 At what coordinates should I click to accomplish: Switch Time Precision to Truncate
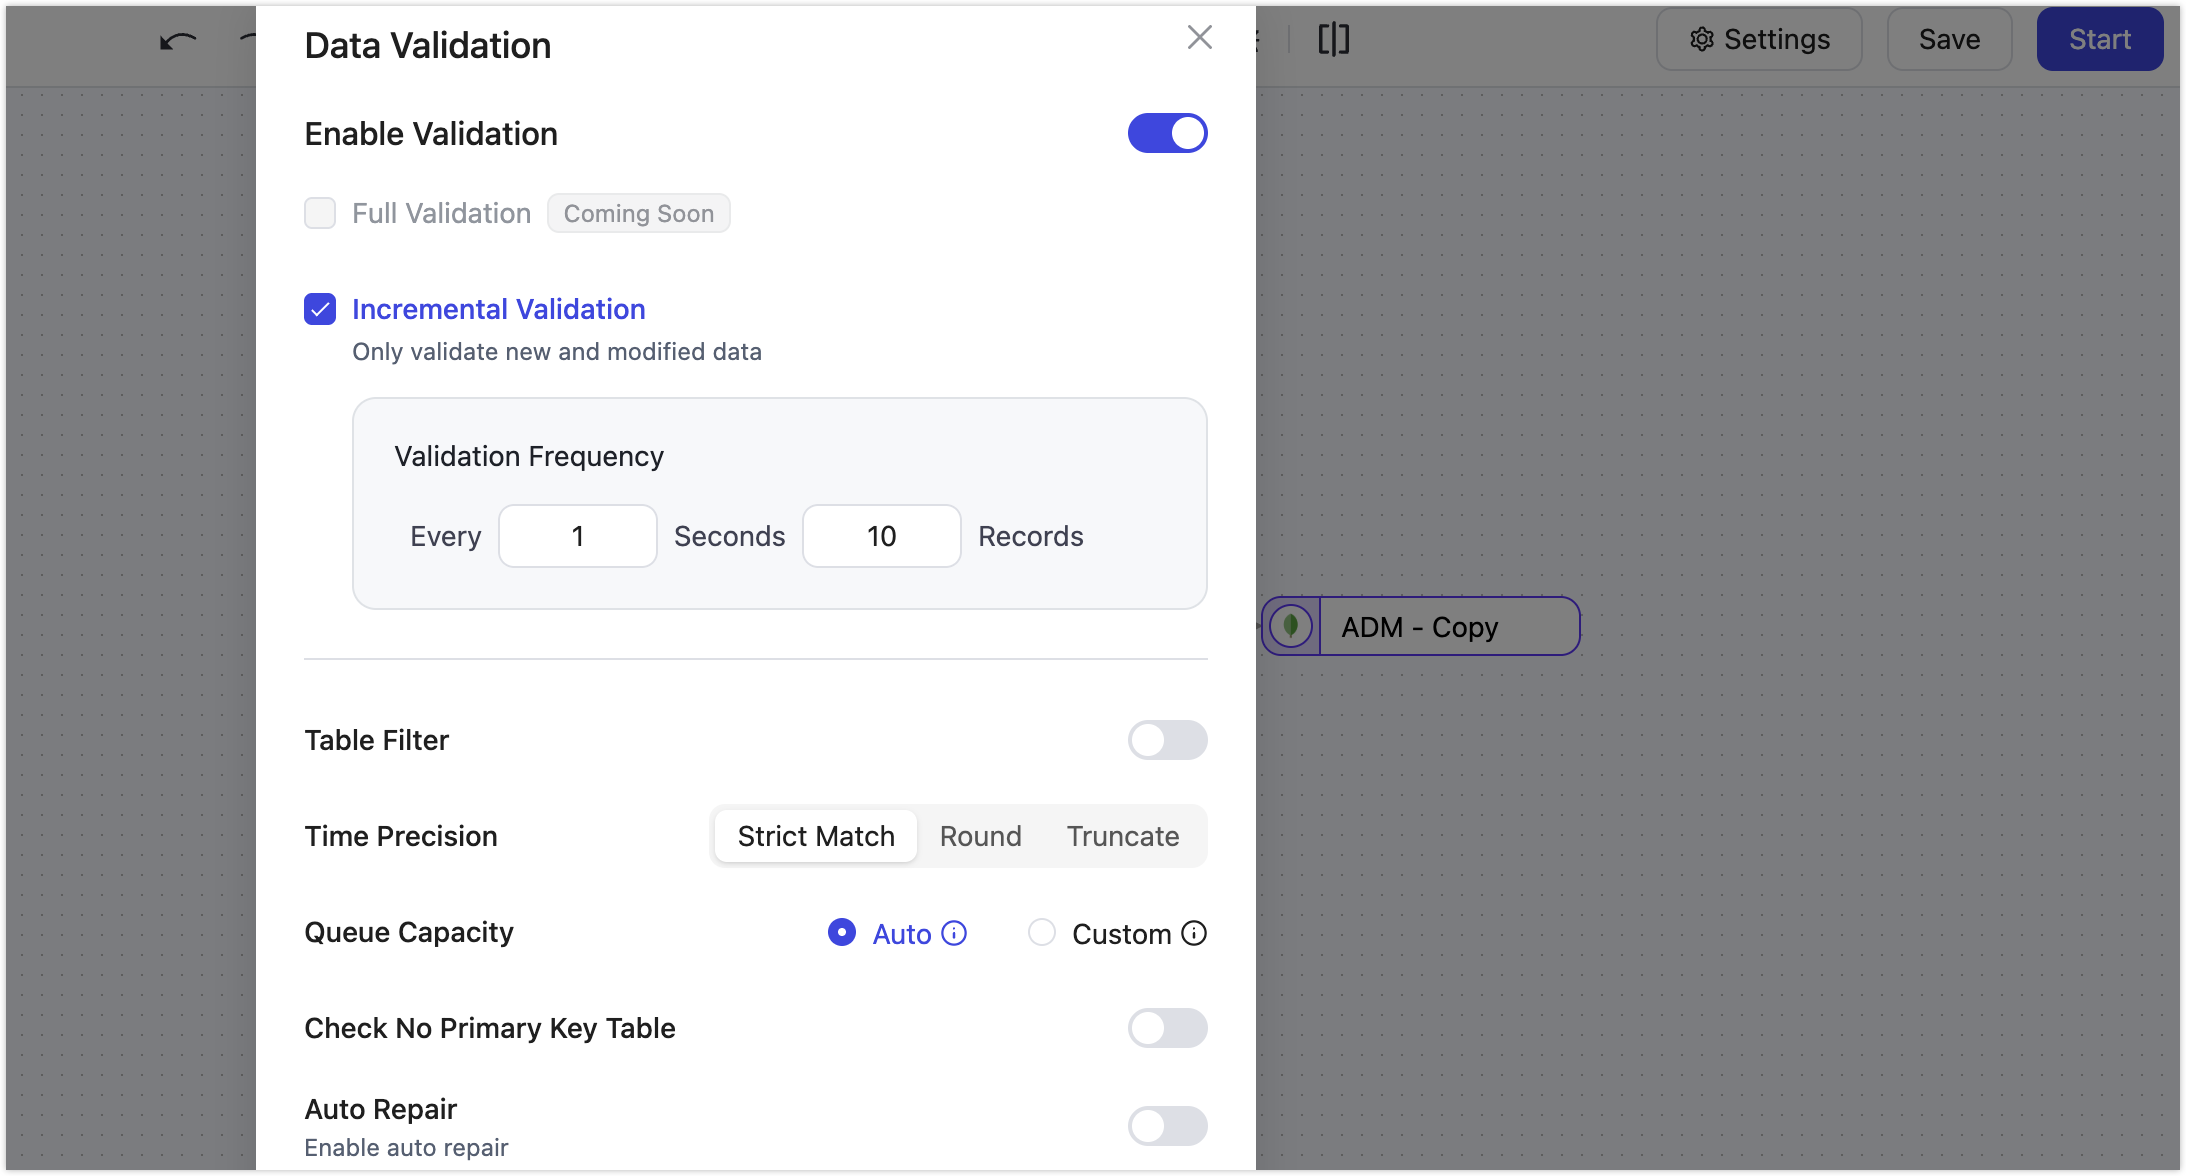pos(1122,836)
